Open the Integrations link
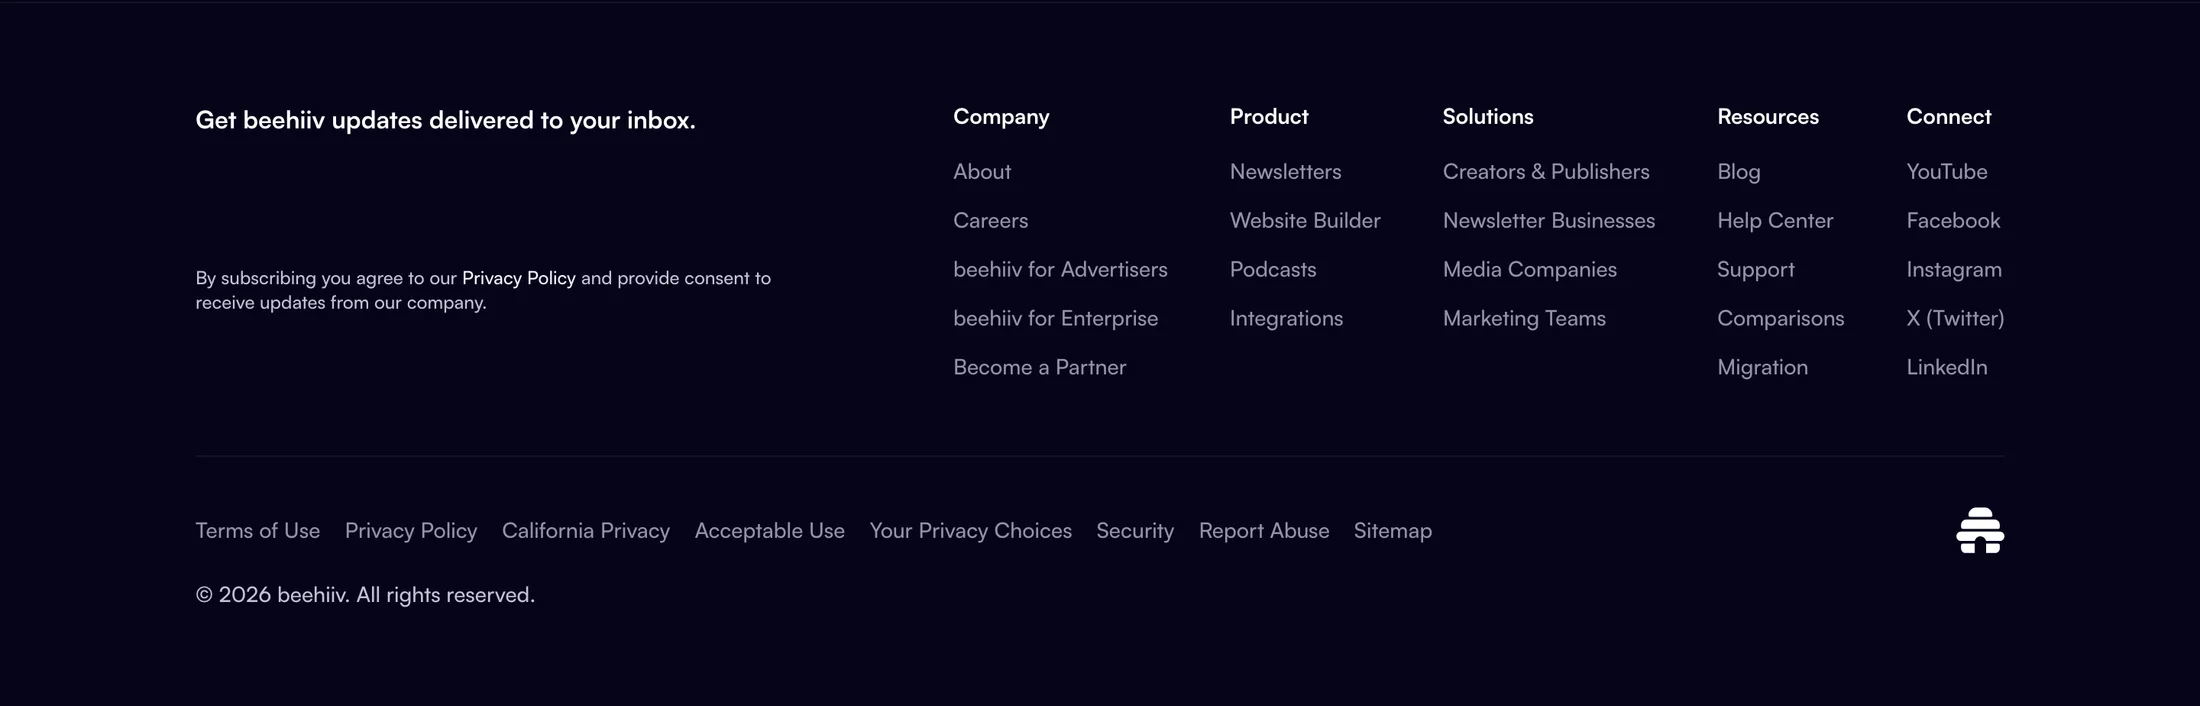This screenshot has height=706, width=2200. pos(1286,319)
